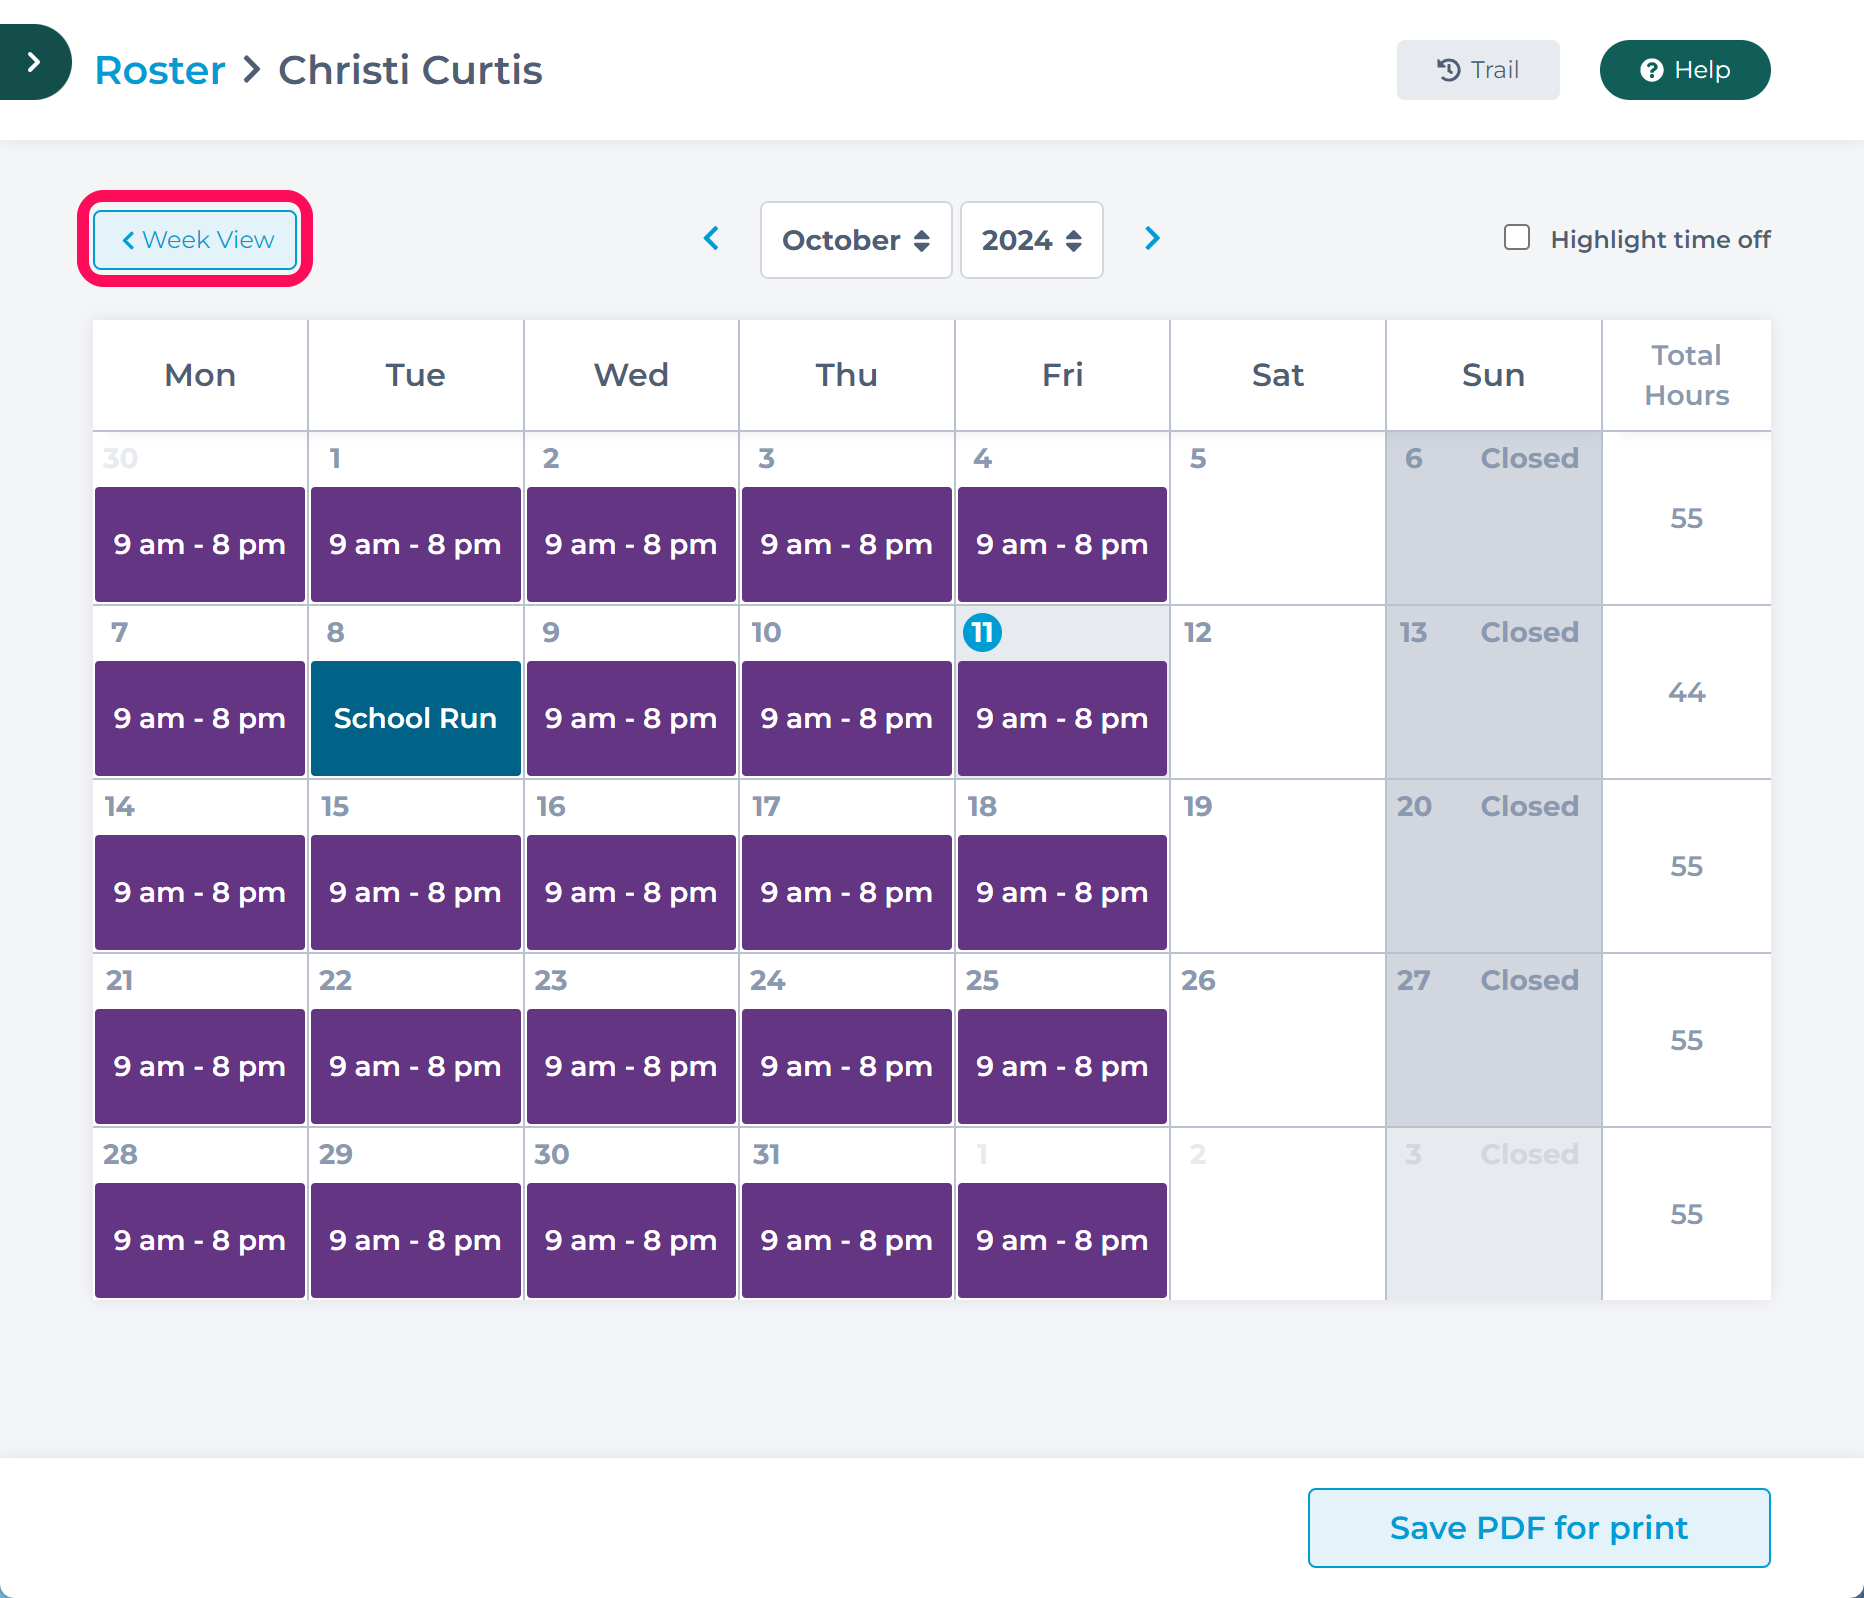This screenshot has width=1864, height=1598.
Task: Go to the next month arrow
Action: point(1152,239)
